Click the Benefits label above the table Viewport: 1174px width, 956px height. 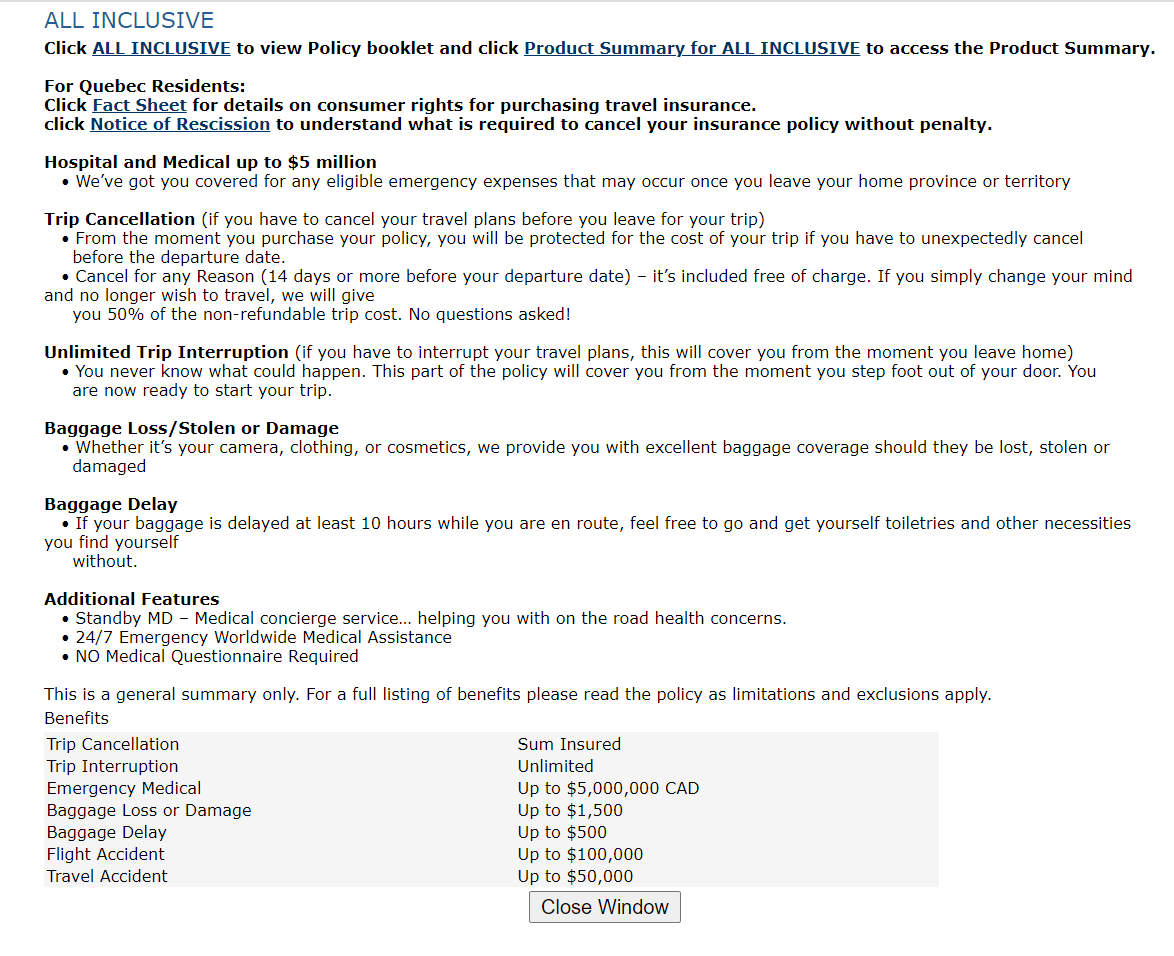(x=76, y=718)
